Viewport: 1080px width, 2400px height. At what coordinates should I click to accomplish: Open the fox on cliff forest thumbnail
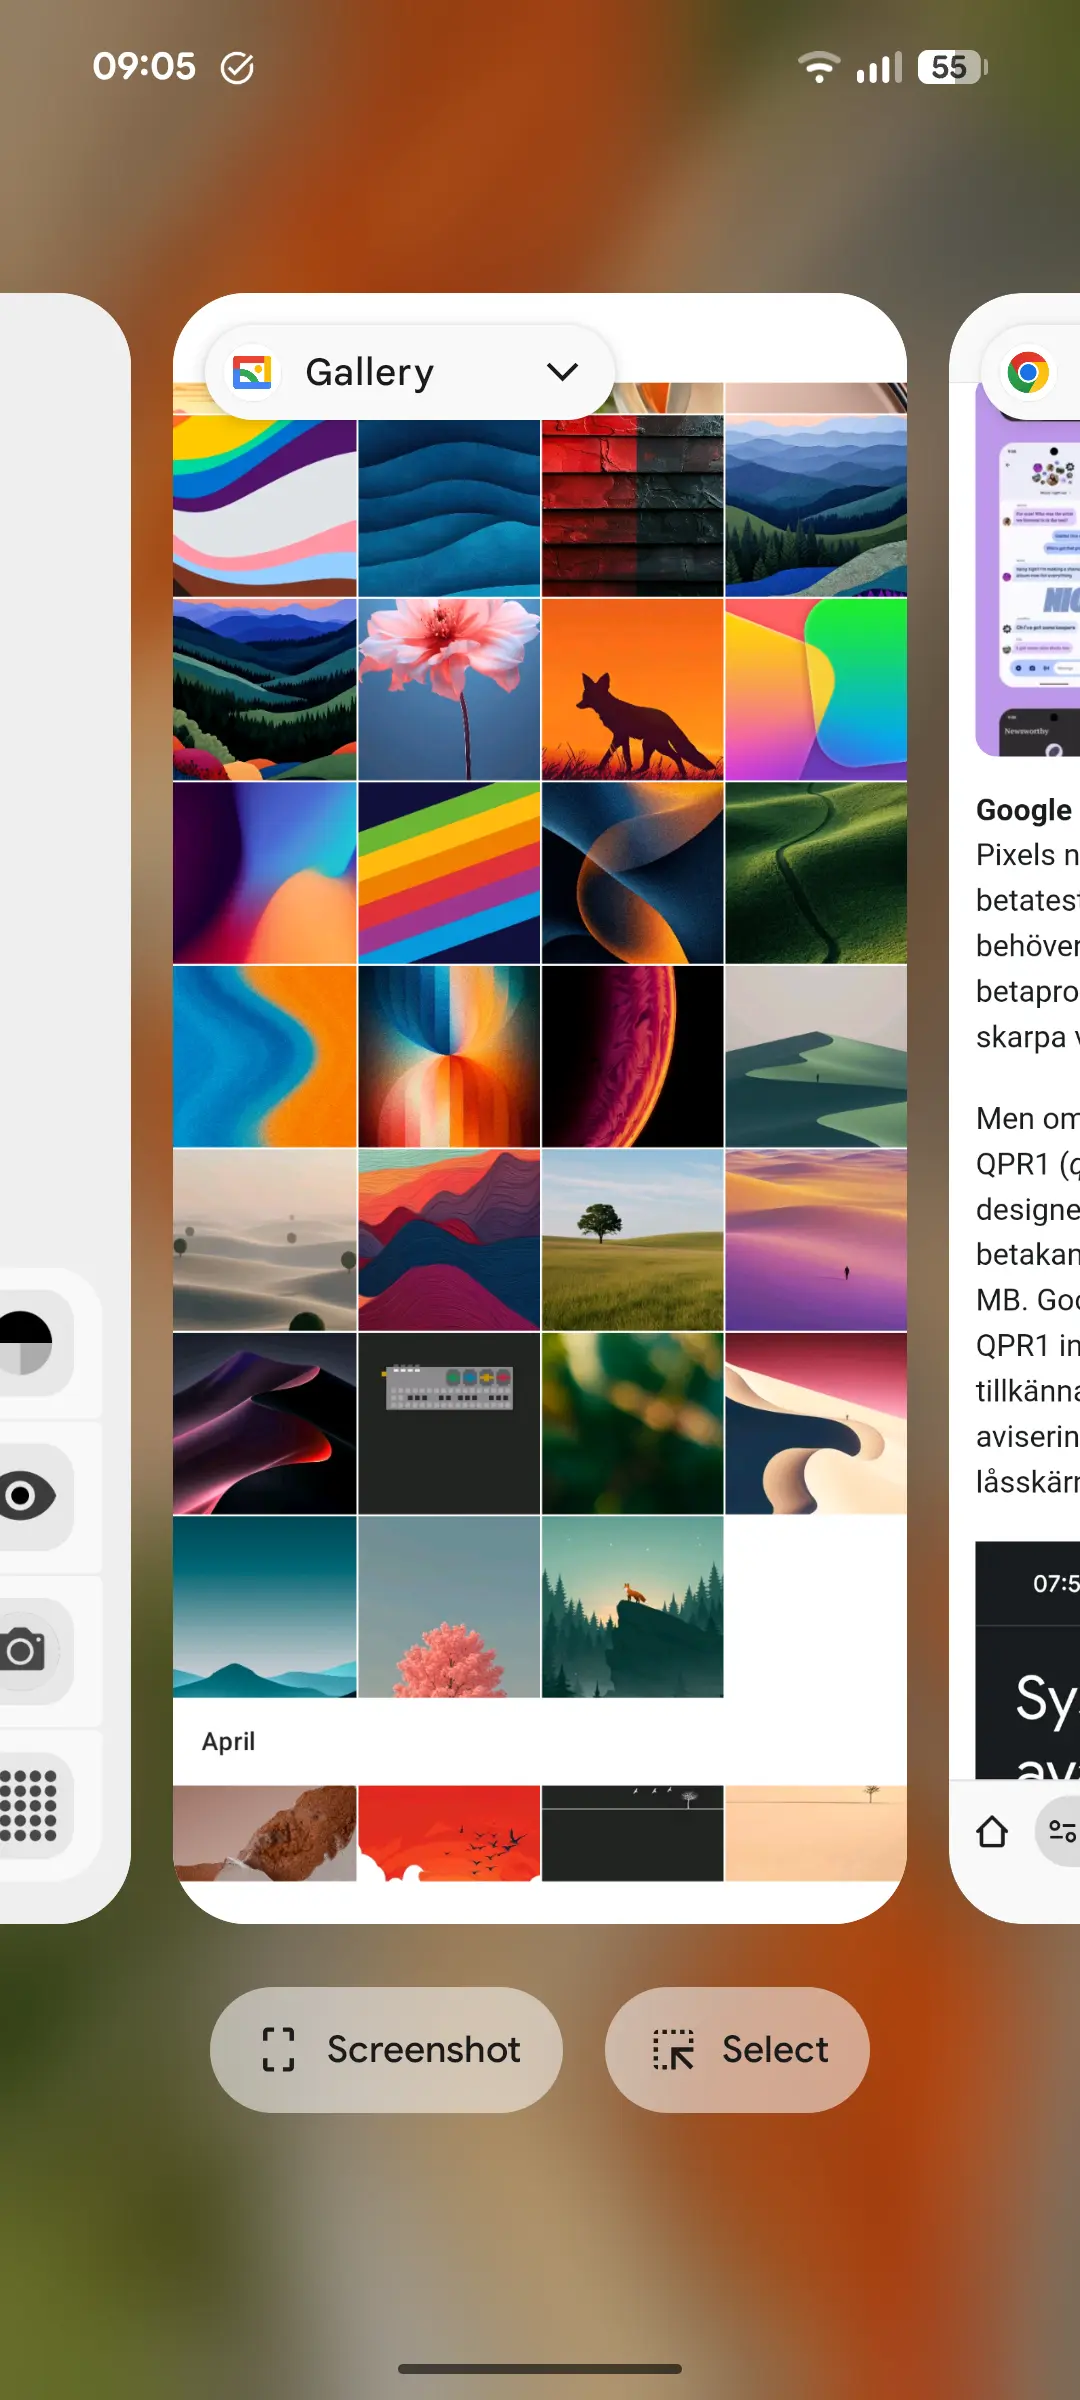pos(632,1607)
